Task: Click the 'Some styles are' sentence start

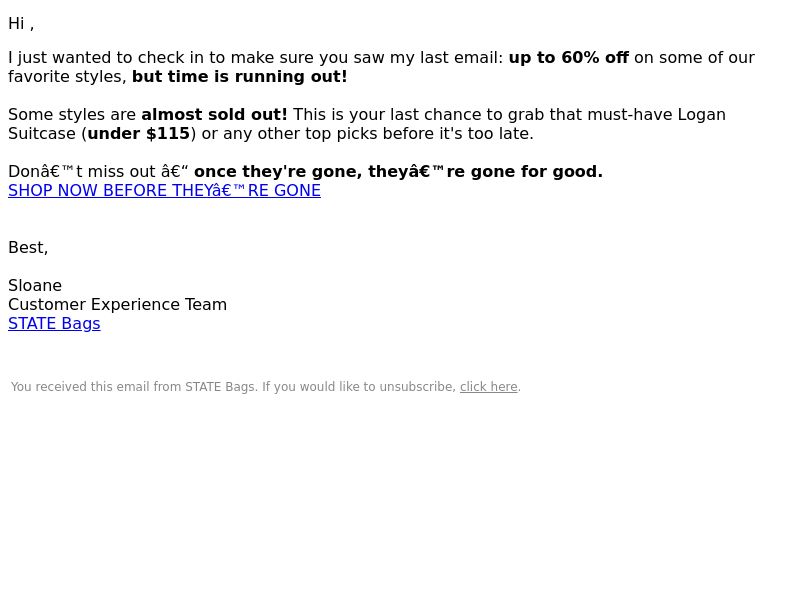Action: tap(72, 115)
